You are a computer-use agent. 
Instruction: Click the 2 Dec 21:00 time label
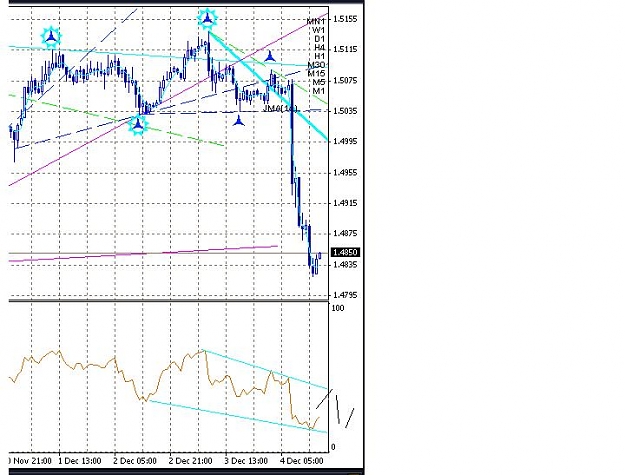pyautogui.click(x=190, y=461)
